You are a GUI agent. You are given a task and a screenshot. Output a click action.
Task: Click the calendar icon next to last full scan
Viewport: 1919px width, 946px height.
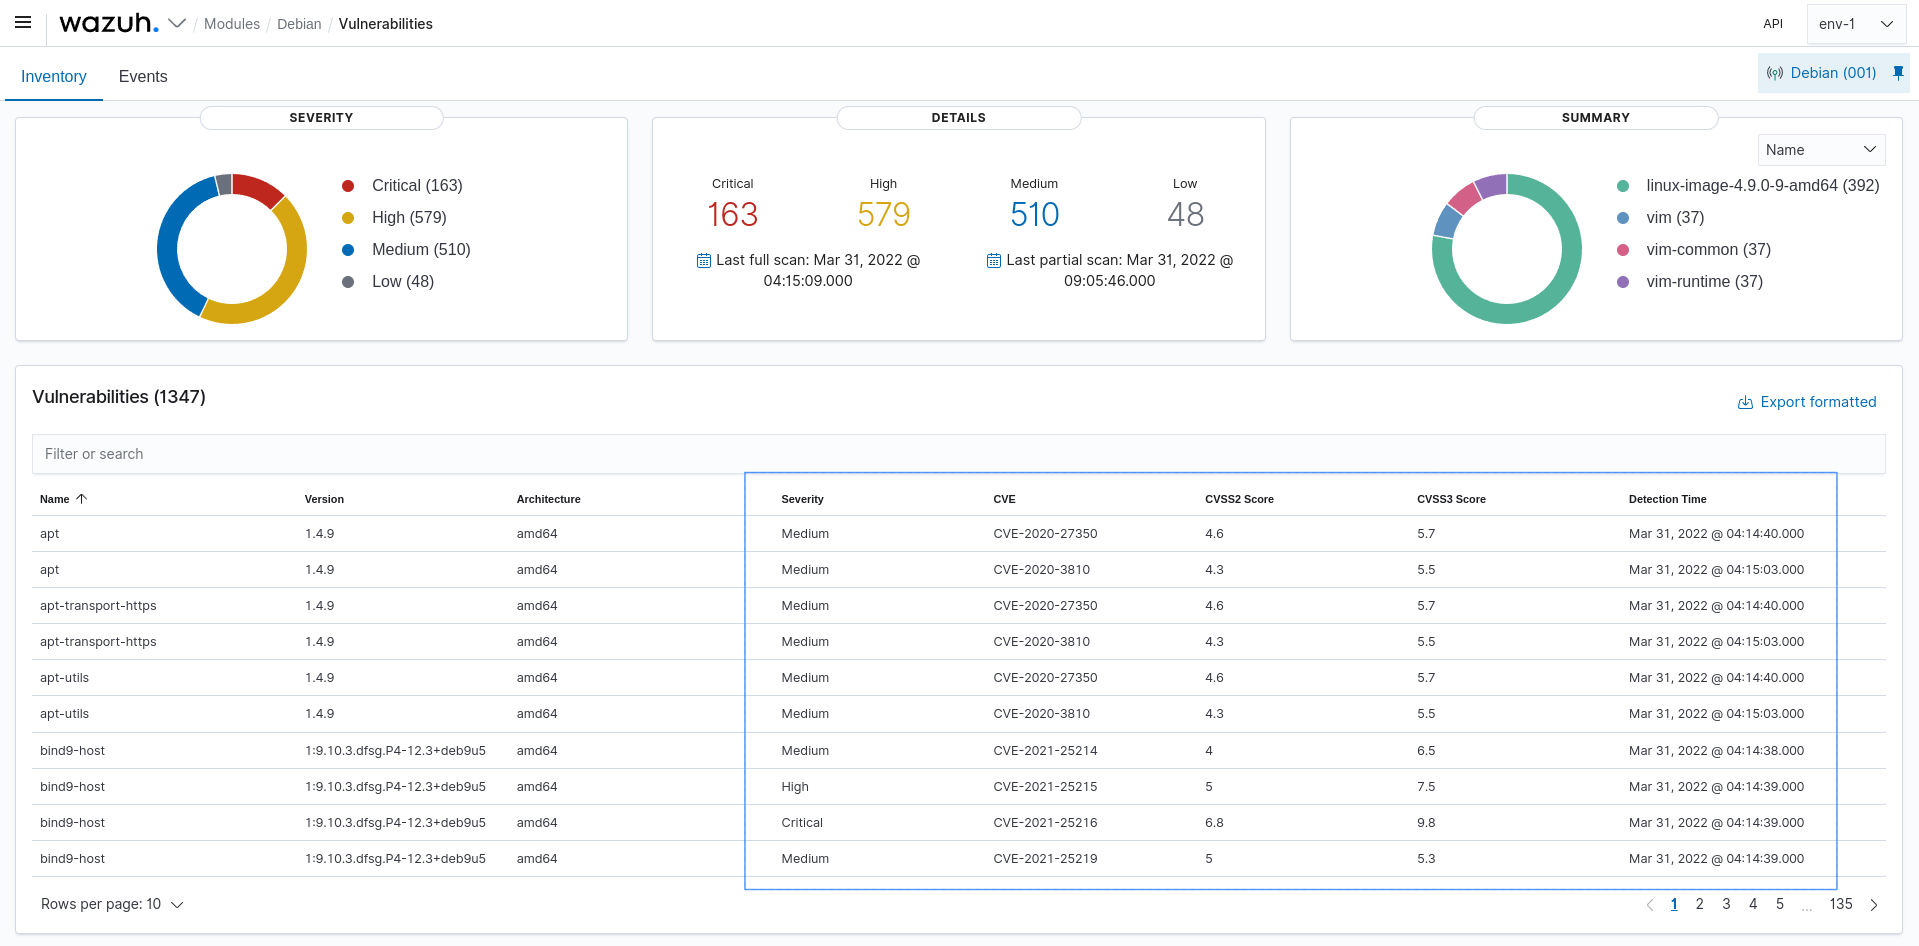703,260
